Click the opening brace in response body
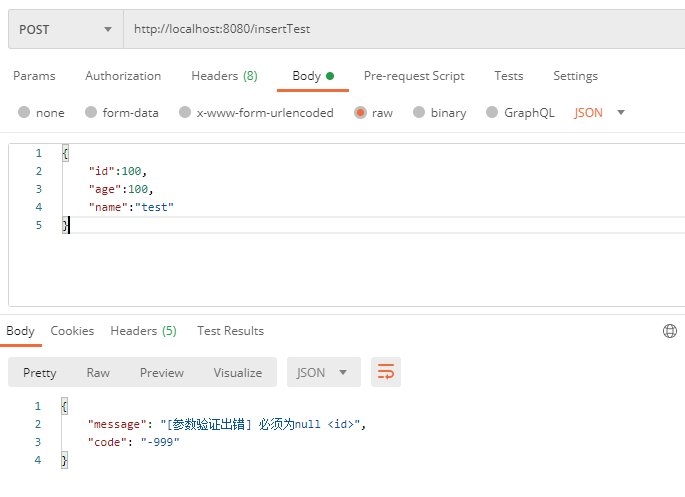 (64, 406)
